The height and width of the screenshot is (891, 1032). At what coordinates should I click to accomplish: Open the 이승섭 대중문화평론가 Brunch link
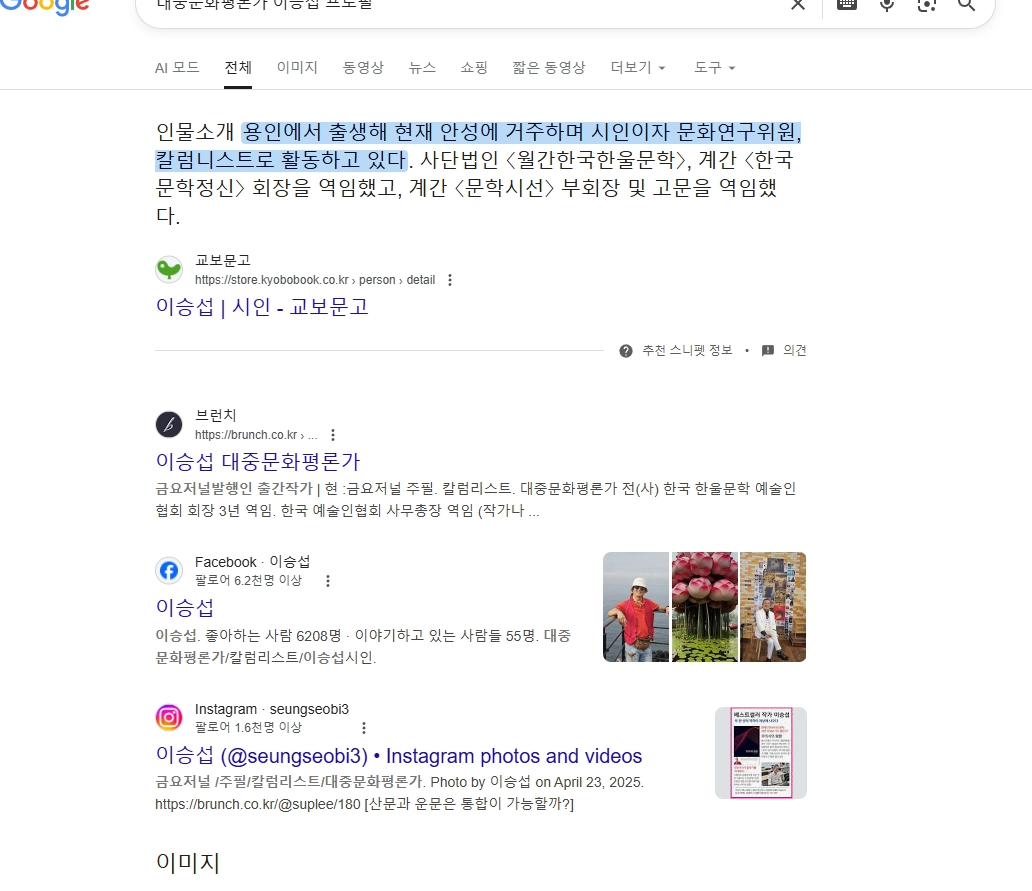click(258, 461)
